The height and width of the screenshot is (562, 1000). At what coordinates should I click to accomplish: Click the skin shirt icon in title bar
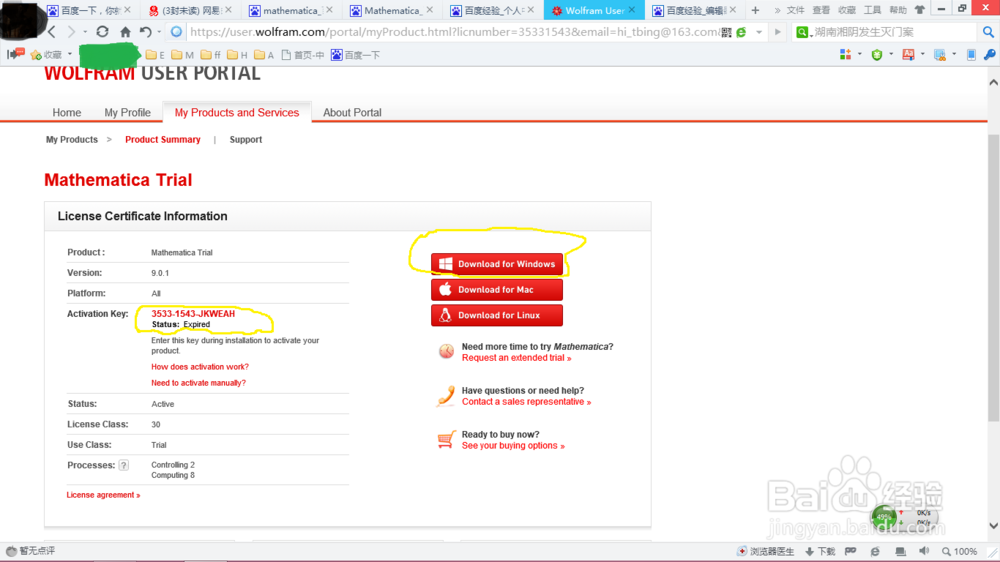(920, 10)
